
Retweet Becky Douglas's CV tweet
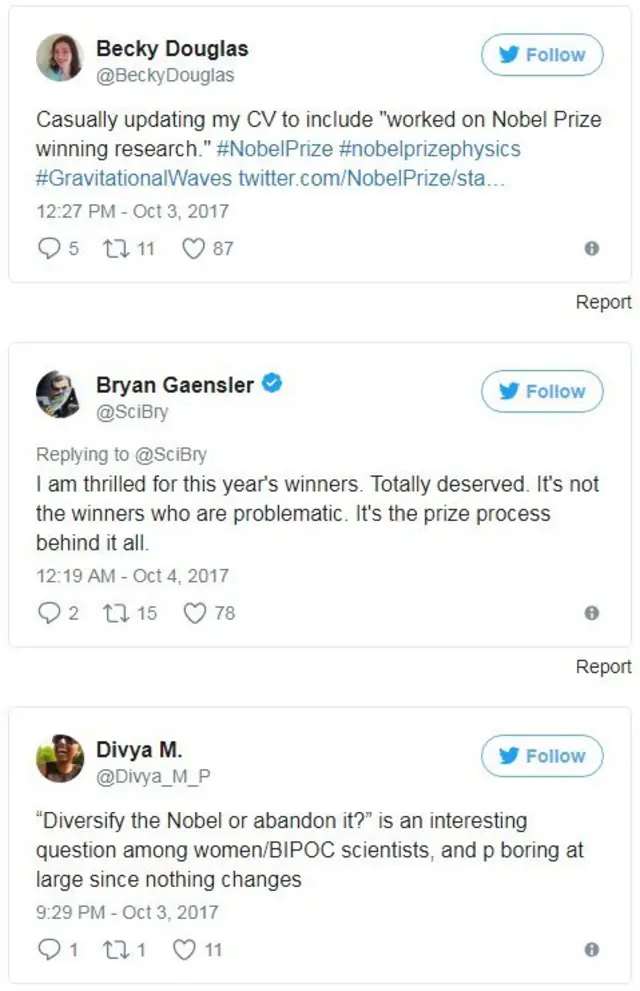117,248
